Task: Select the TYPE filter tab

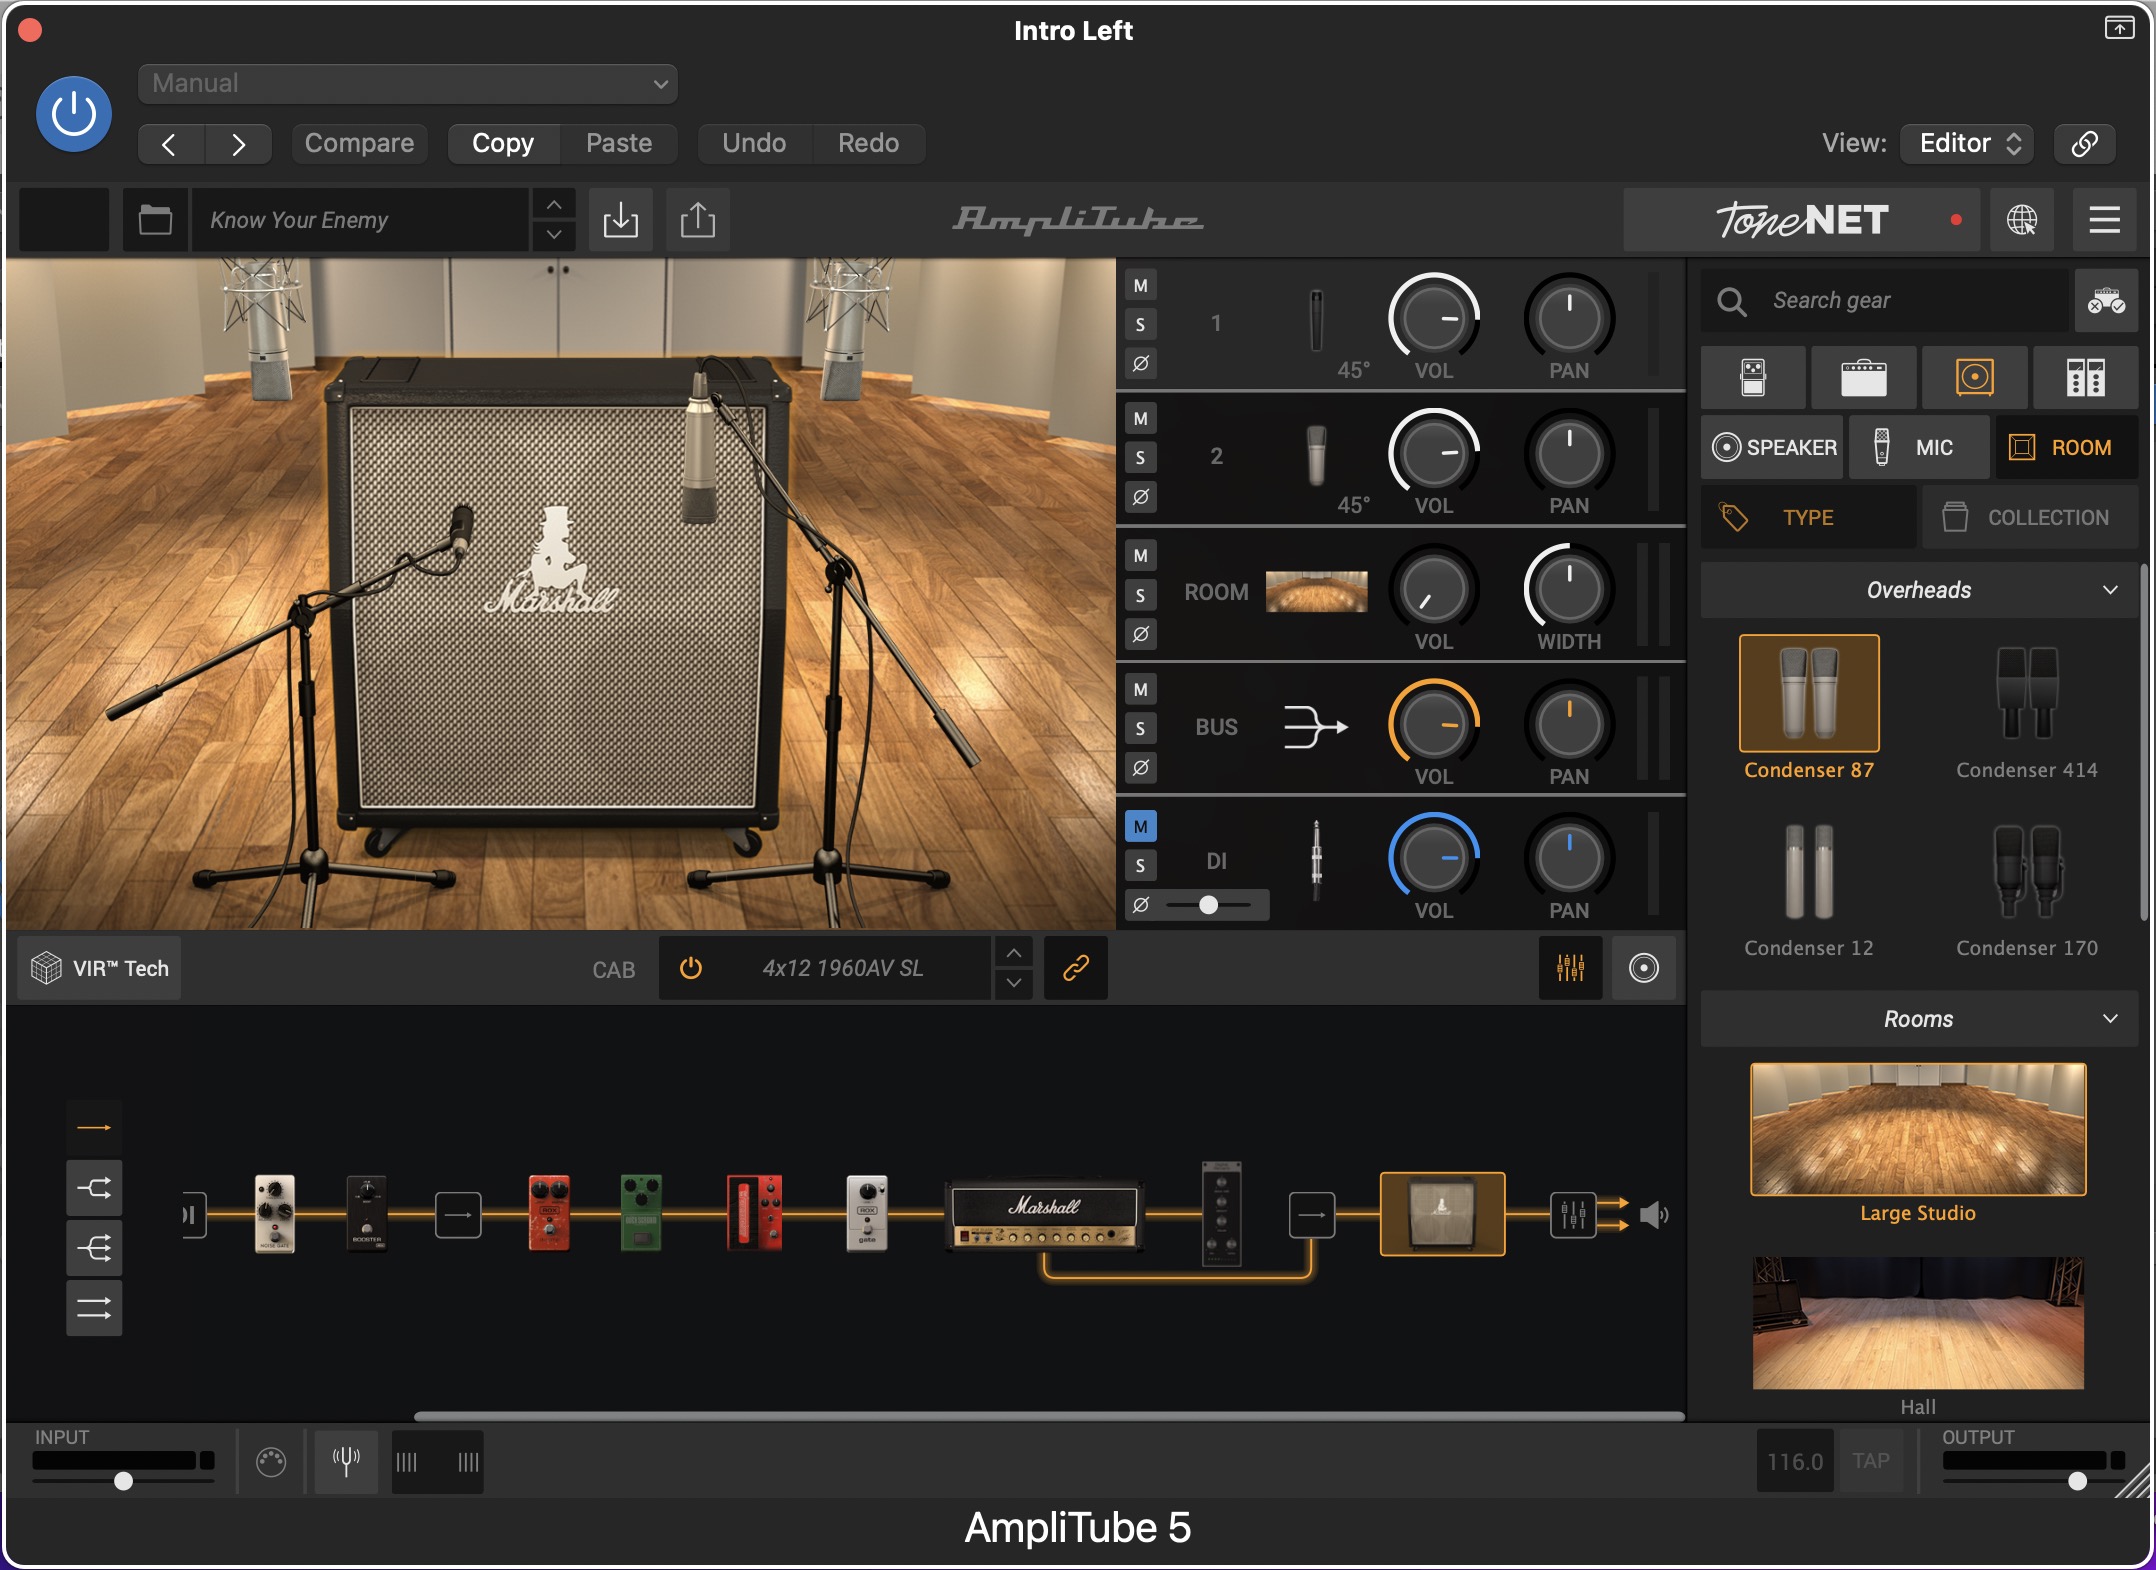Action: coord(1809,518)
